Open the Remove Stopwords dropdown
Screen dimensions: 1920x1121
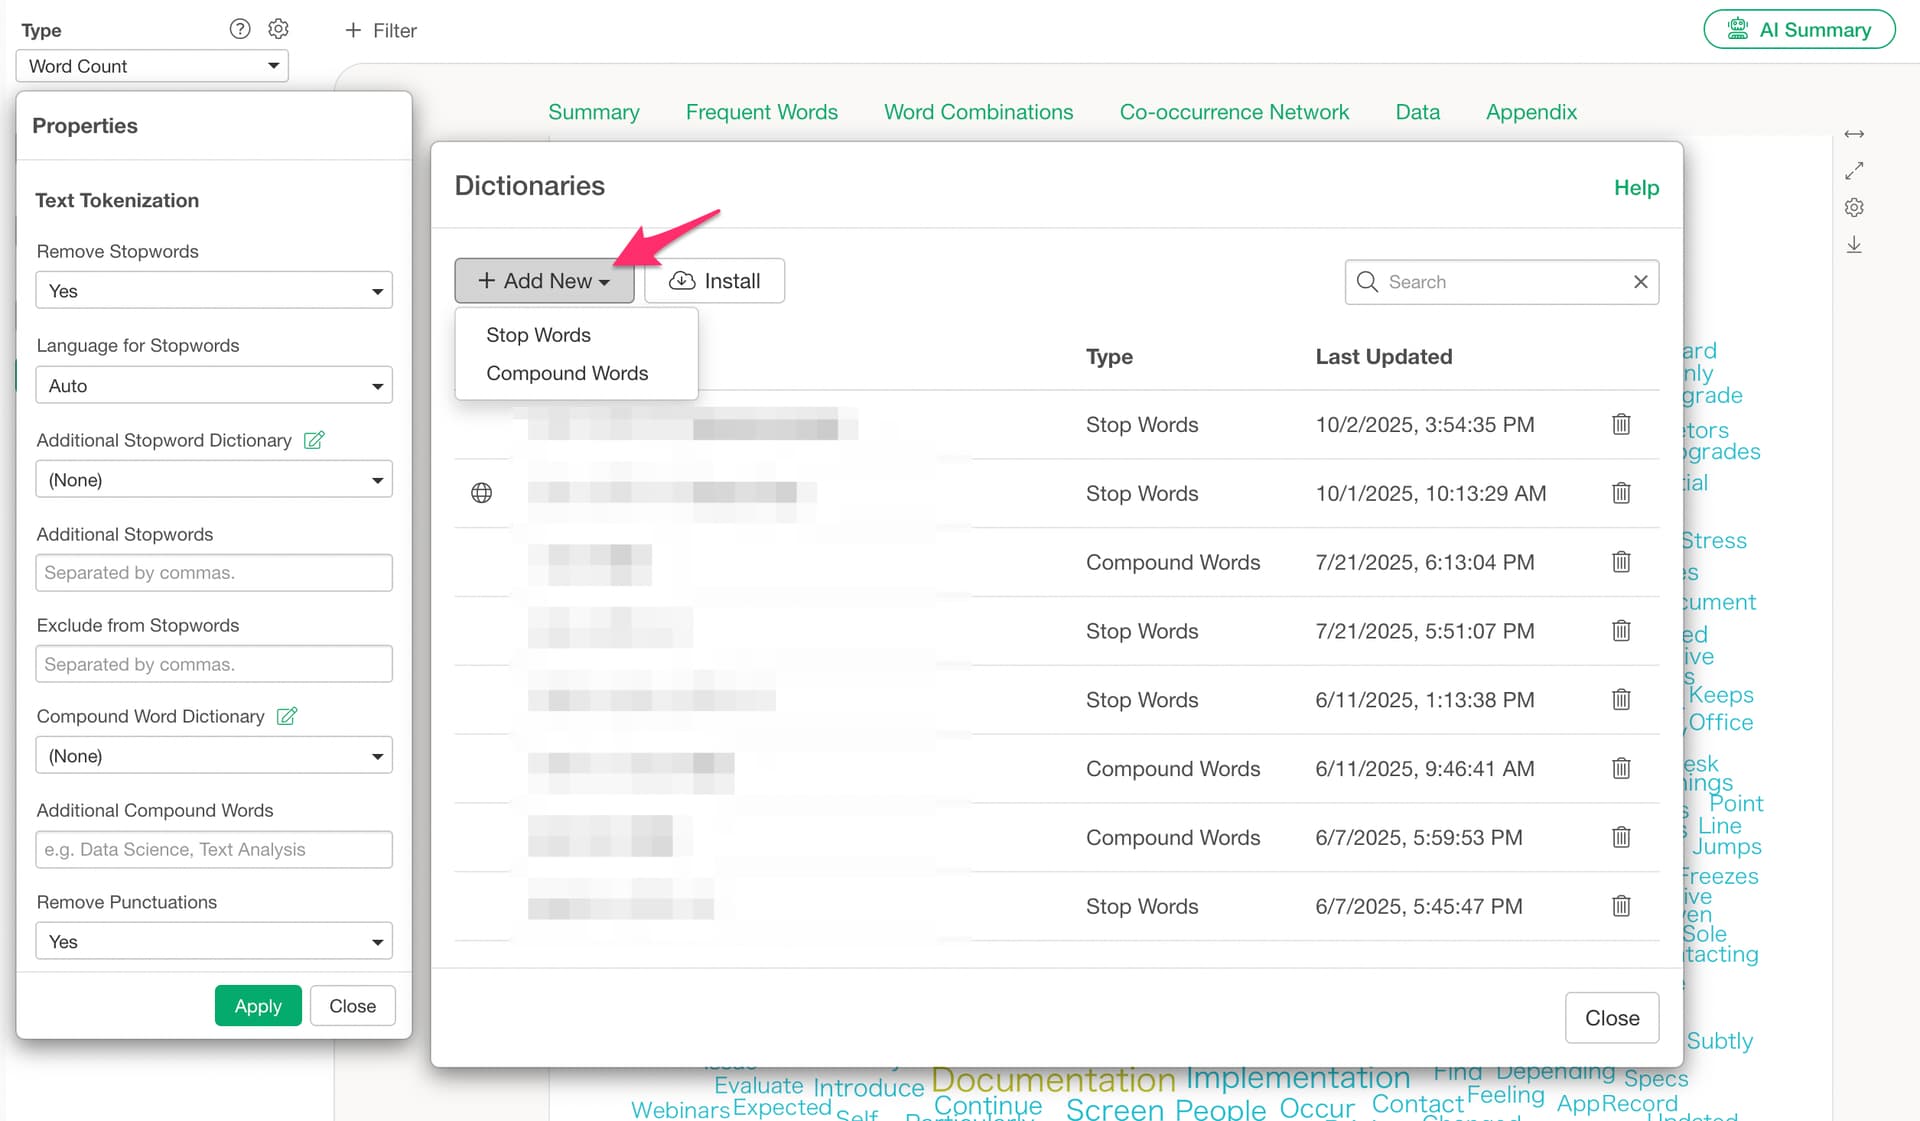coord(214,291)
